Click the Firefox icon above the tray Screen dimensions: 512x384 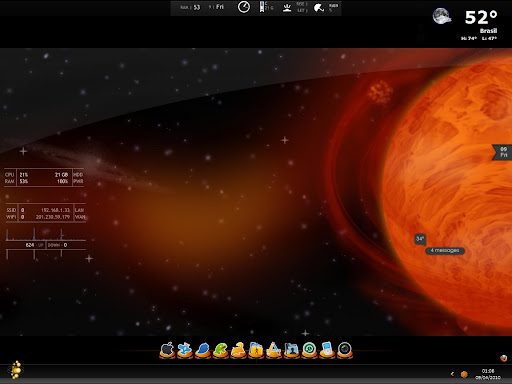coord(503,358)
